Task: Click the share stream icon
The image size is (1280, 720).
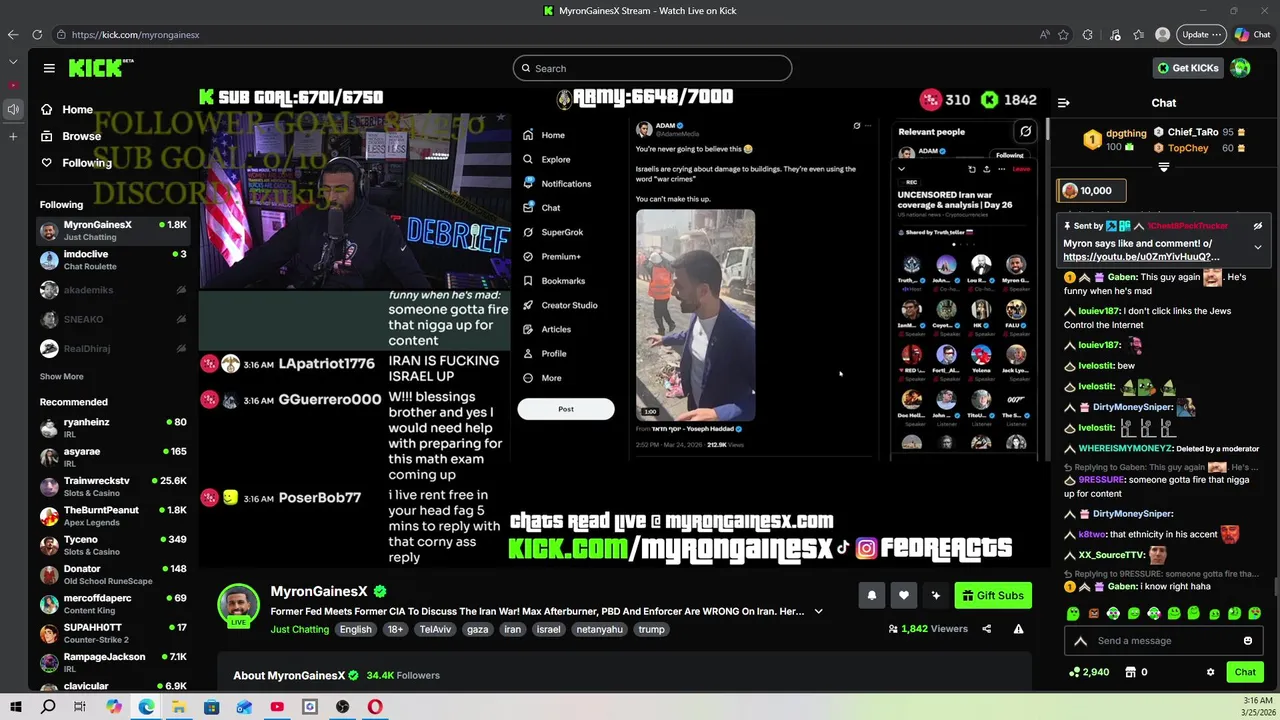Action: click(x=986, y=629)
